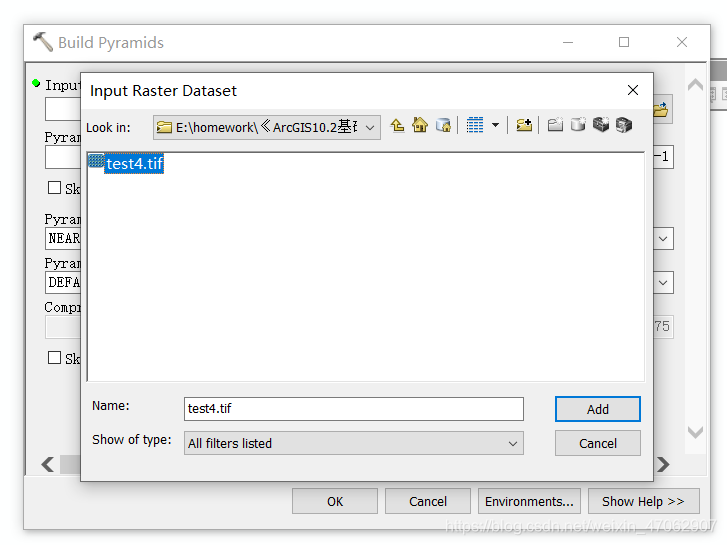Click the Name input field

click(354, 409)
